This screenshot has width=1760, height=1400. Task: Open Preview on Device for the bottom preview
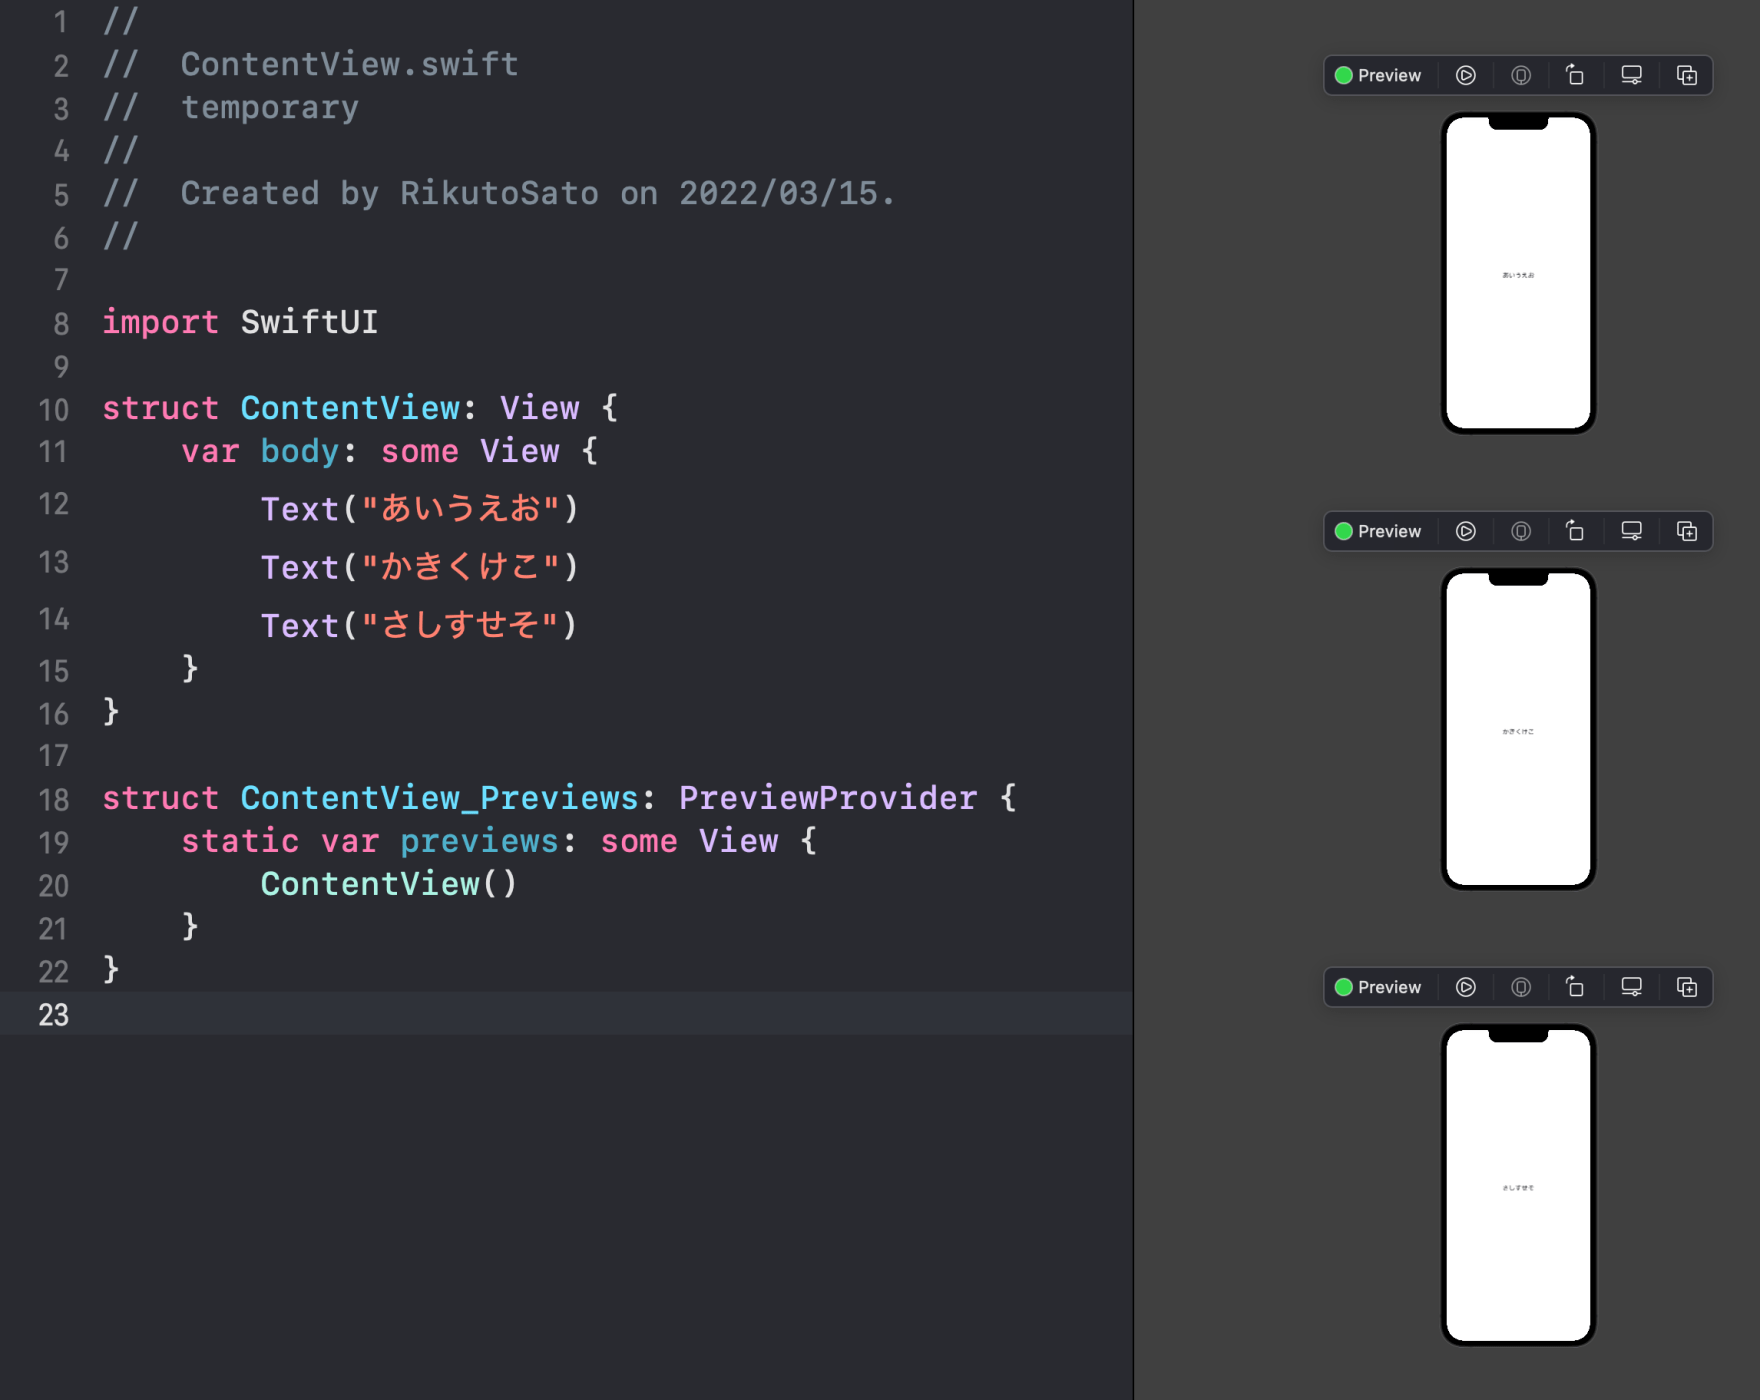[1631, 987]
